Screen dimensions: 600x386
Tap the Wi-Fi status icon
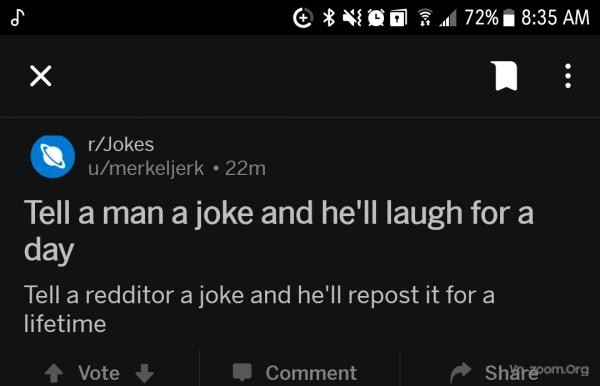(x=424, y=18)
